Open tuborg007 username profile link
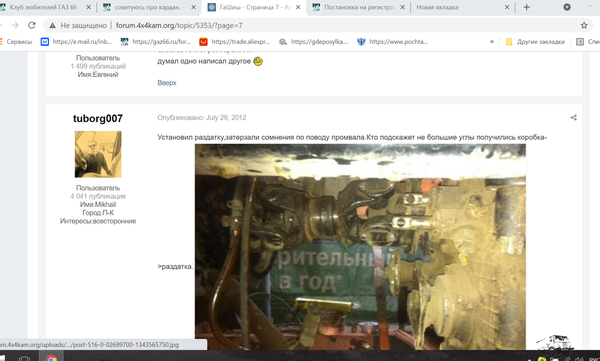This screenshot has height=361, width=600. tap(98, 119)
